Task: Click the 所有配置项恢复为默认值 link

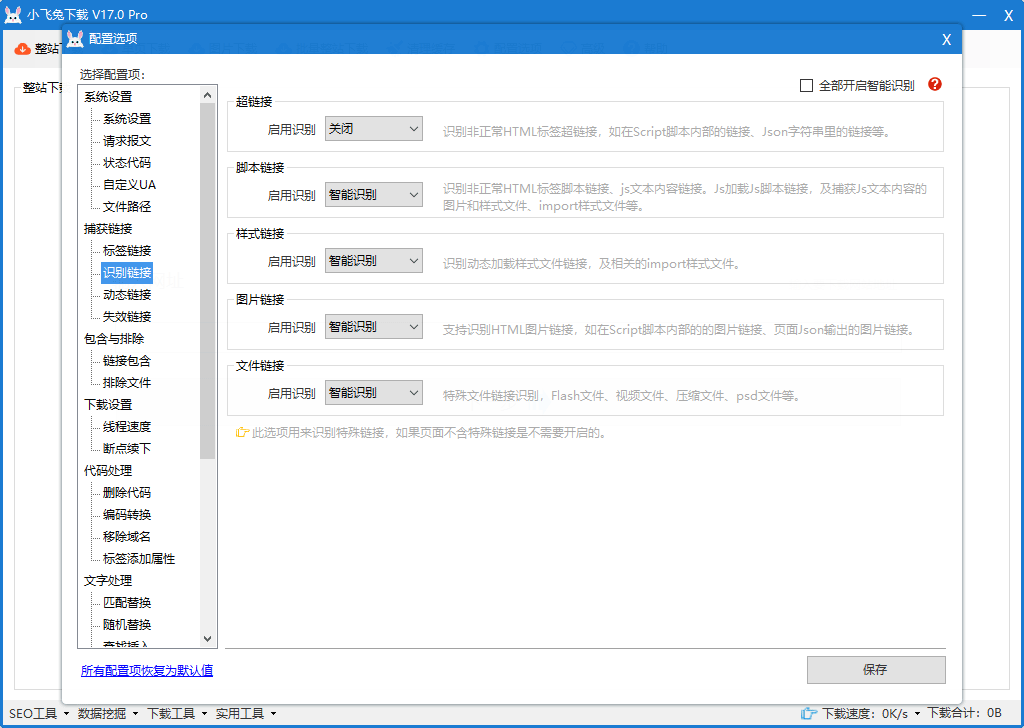Action: (x=147, y=670)
